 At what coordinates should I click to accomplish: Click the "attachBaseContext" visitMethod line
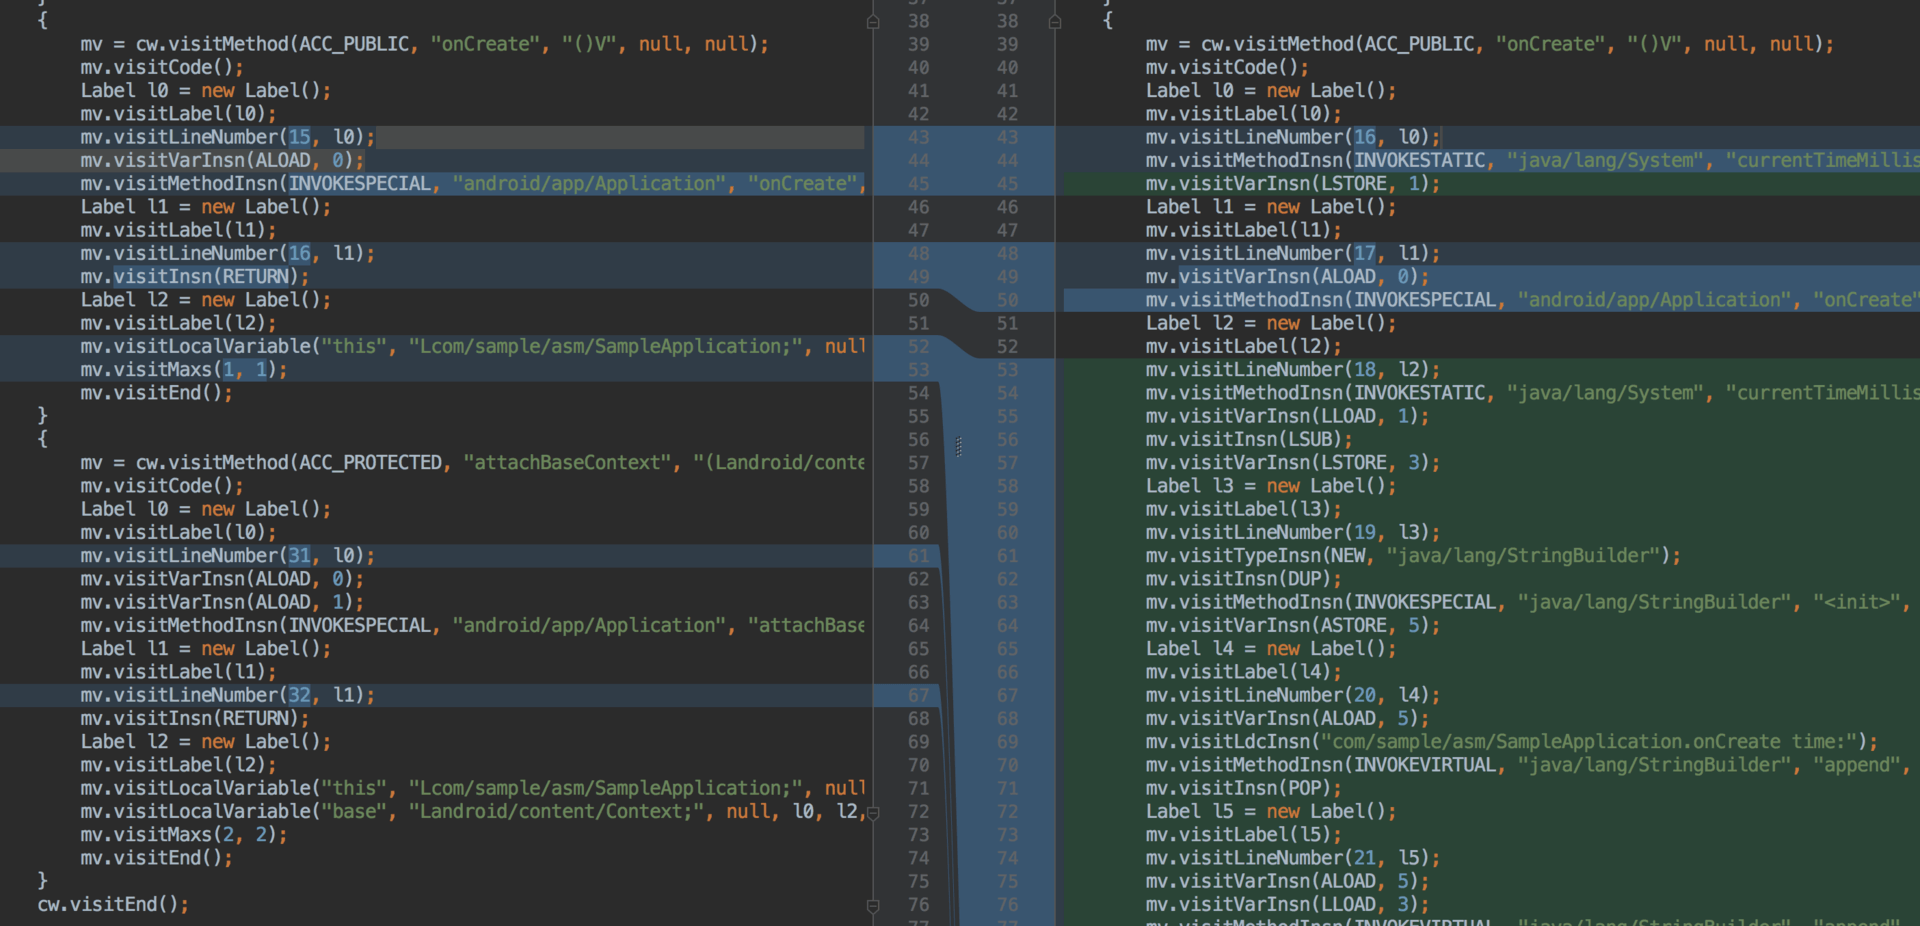[x=472, y=463]
